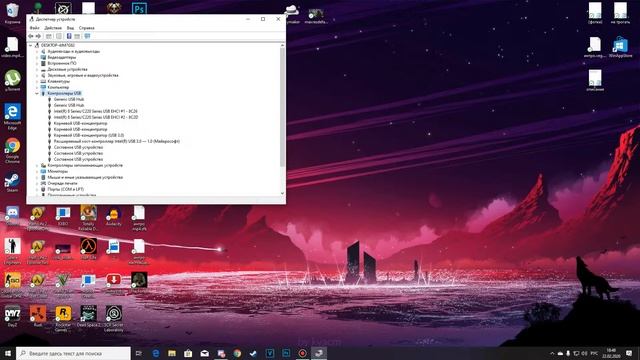Screen dimensions: 640x360
Task: Select Звуковые, игровые и видеоустройства category
Action: [x=83, y=76]
